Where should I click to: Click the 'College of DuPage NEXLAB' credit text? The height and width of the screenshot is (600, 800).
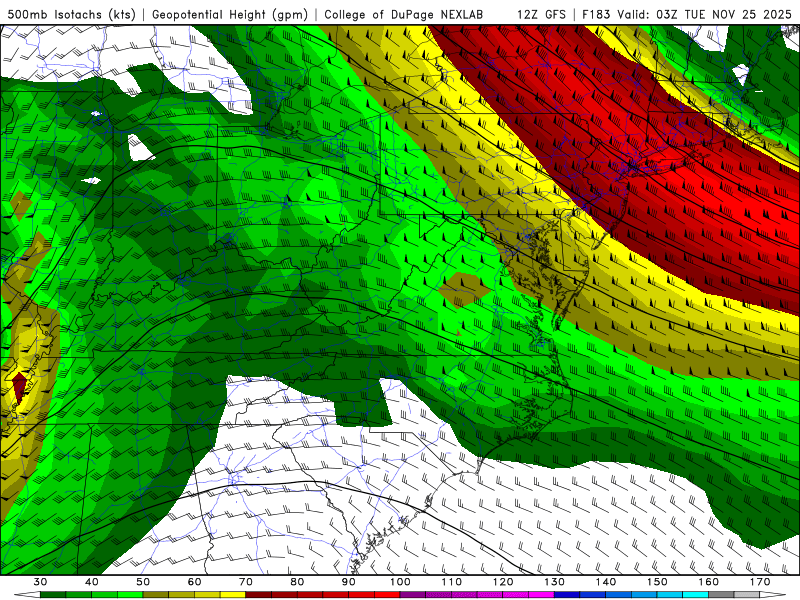(x=404, y=14)
